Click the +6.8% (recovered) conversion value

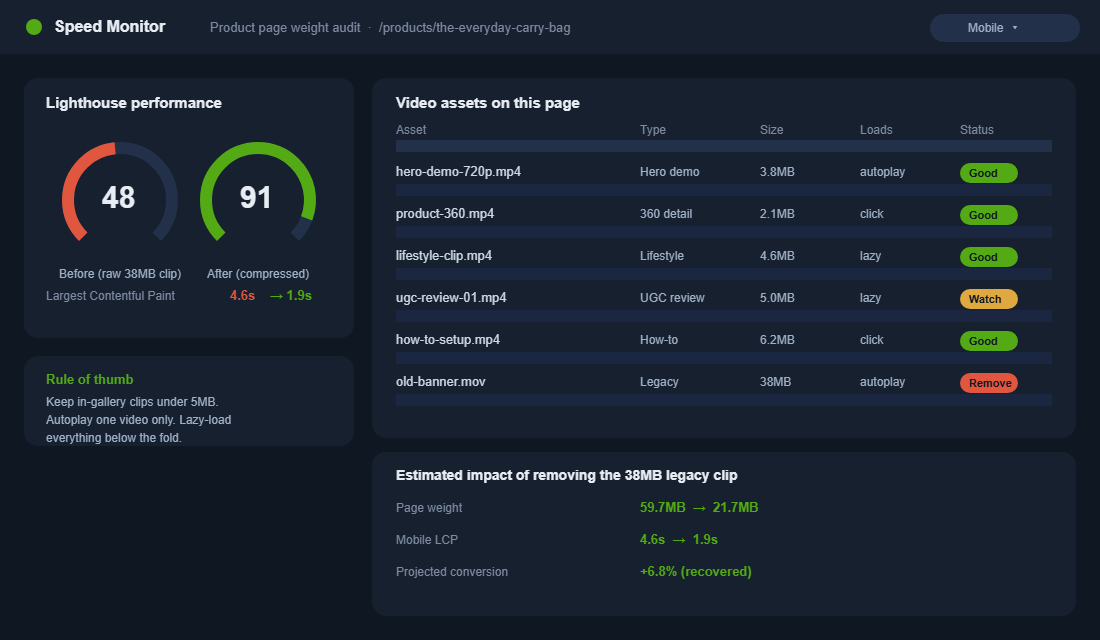695,572
